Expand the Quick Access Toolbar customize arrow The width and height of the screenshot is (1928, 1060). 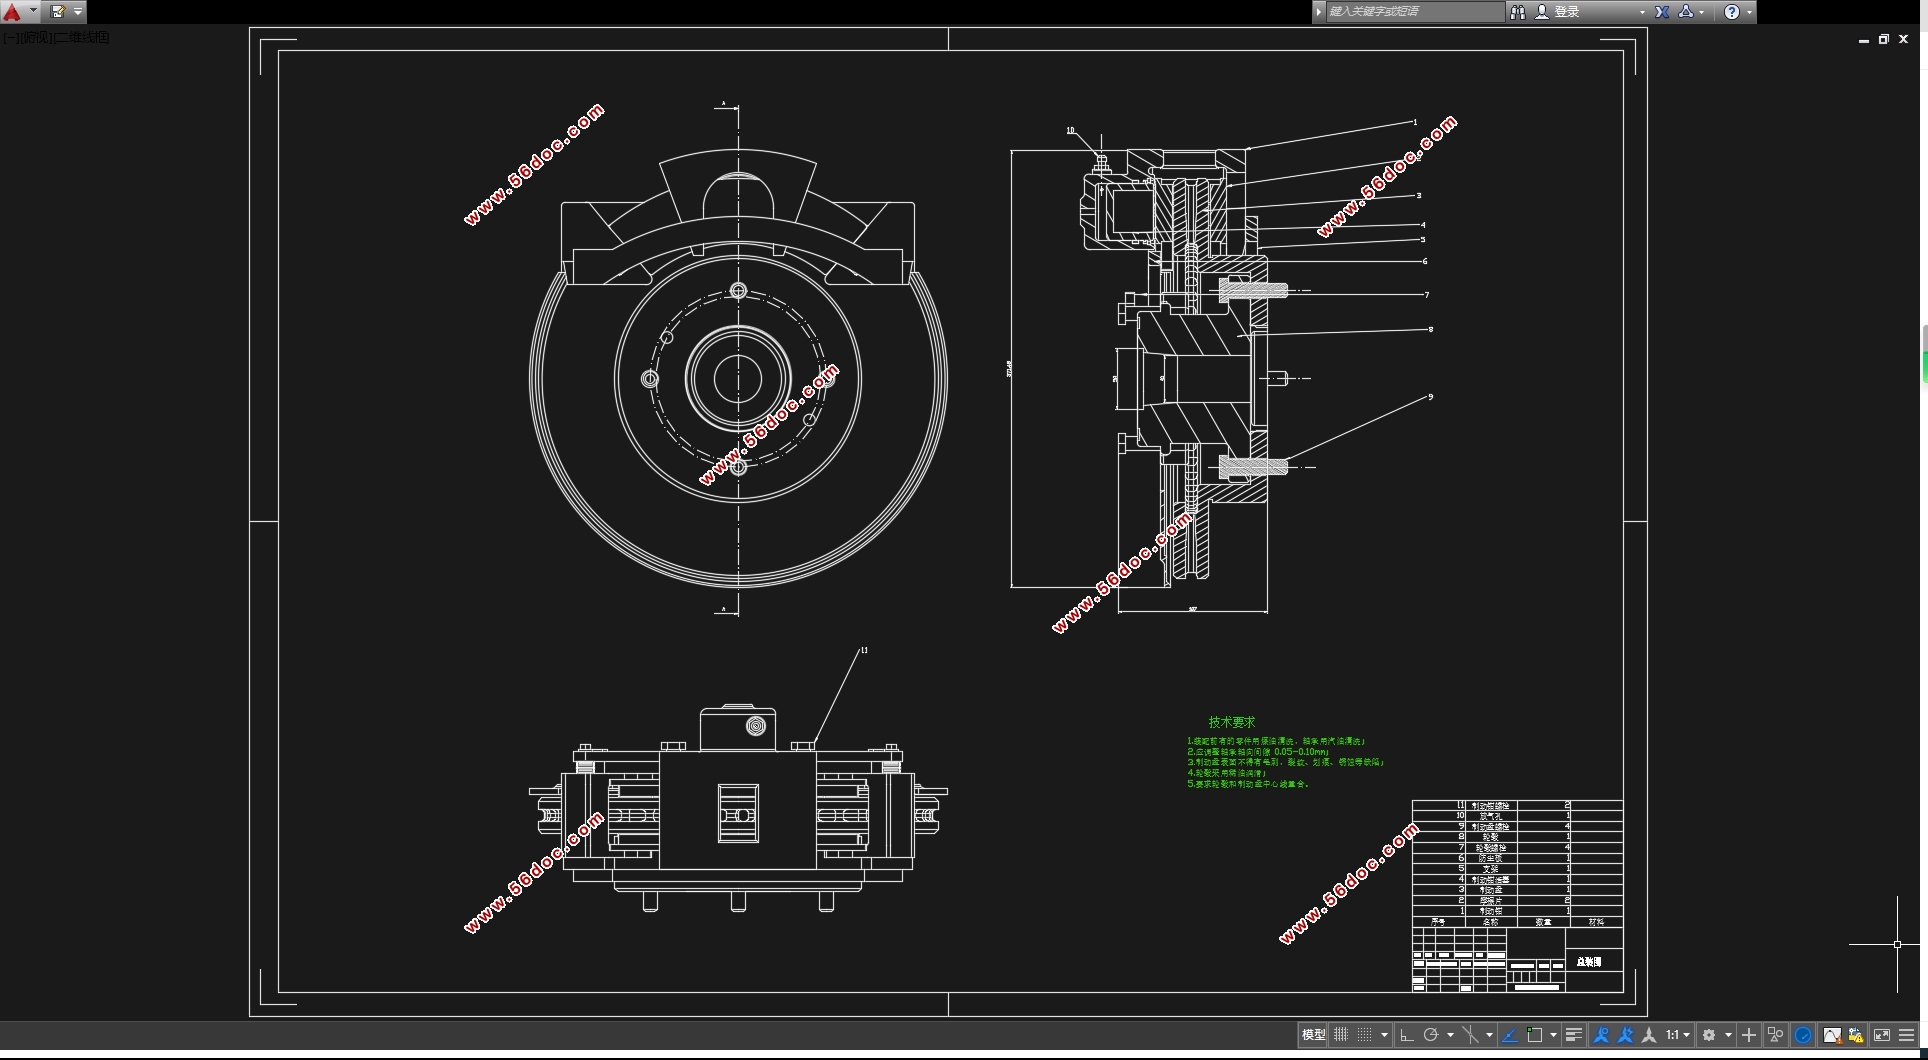coord(78,12)
